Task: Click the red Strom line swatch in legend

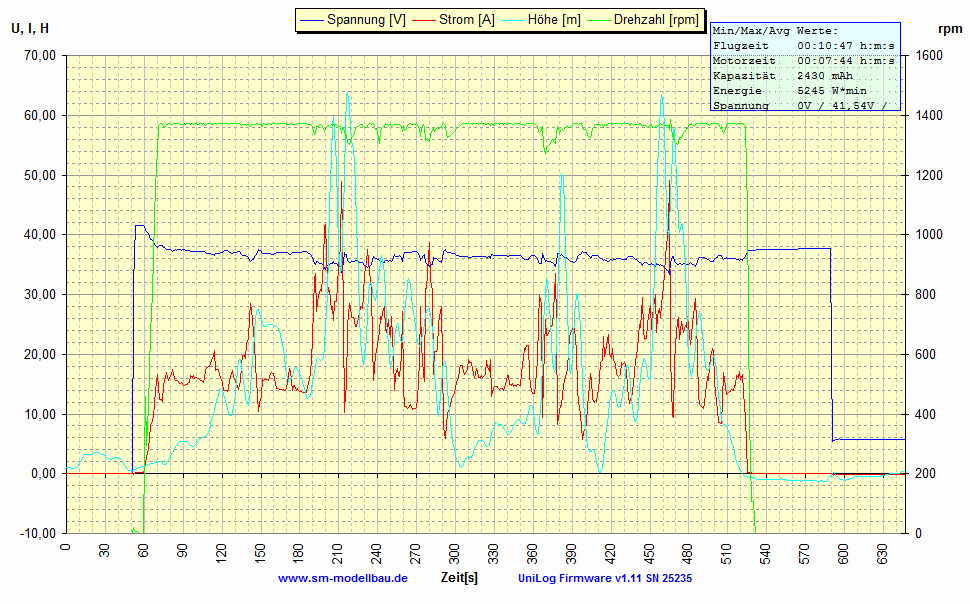Action: (x=423, y=20)
